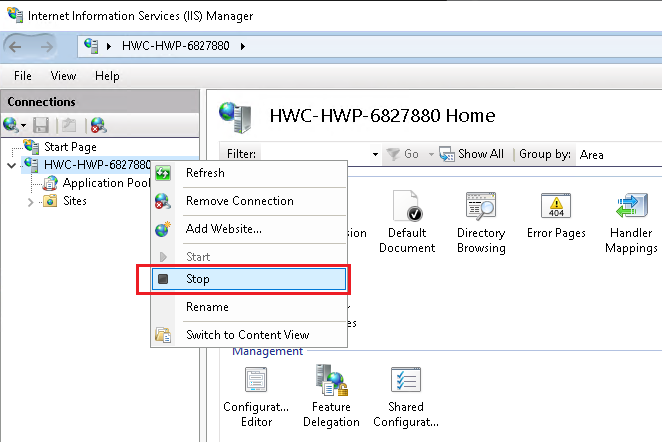Collapse the HWC-HWP-6827880 server node
The width and height of the screenshot is (662, 442).
click(12, 165)
